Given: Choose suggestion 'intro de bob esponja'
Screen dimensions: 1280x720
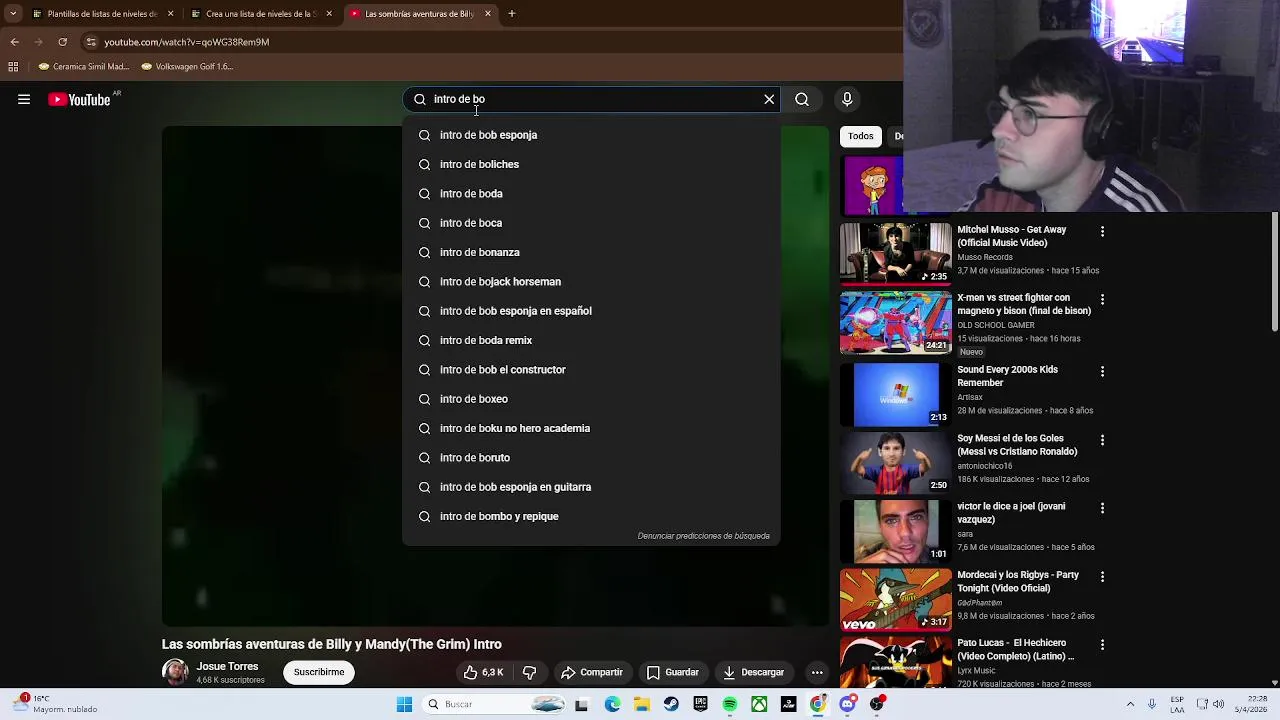Looking at the screenshot, I should click(591, 135).
